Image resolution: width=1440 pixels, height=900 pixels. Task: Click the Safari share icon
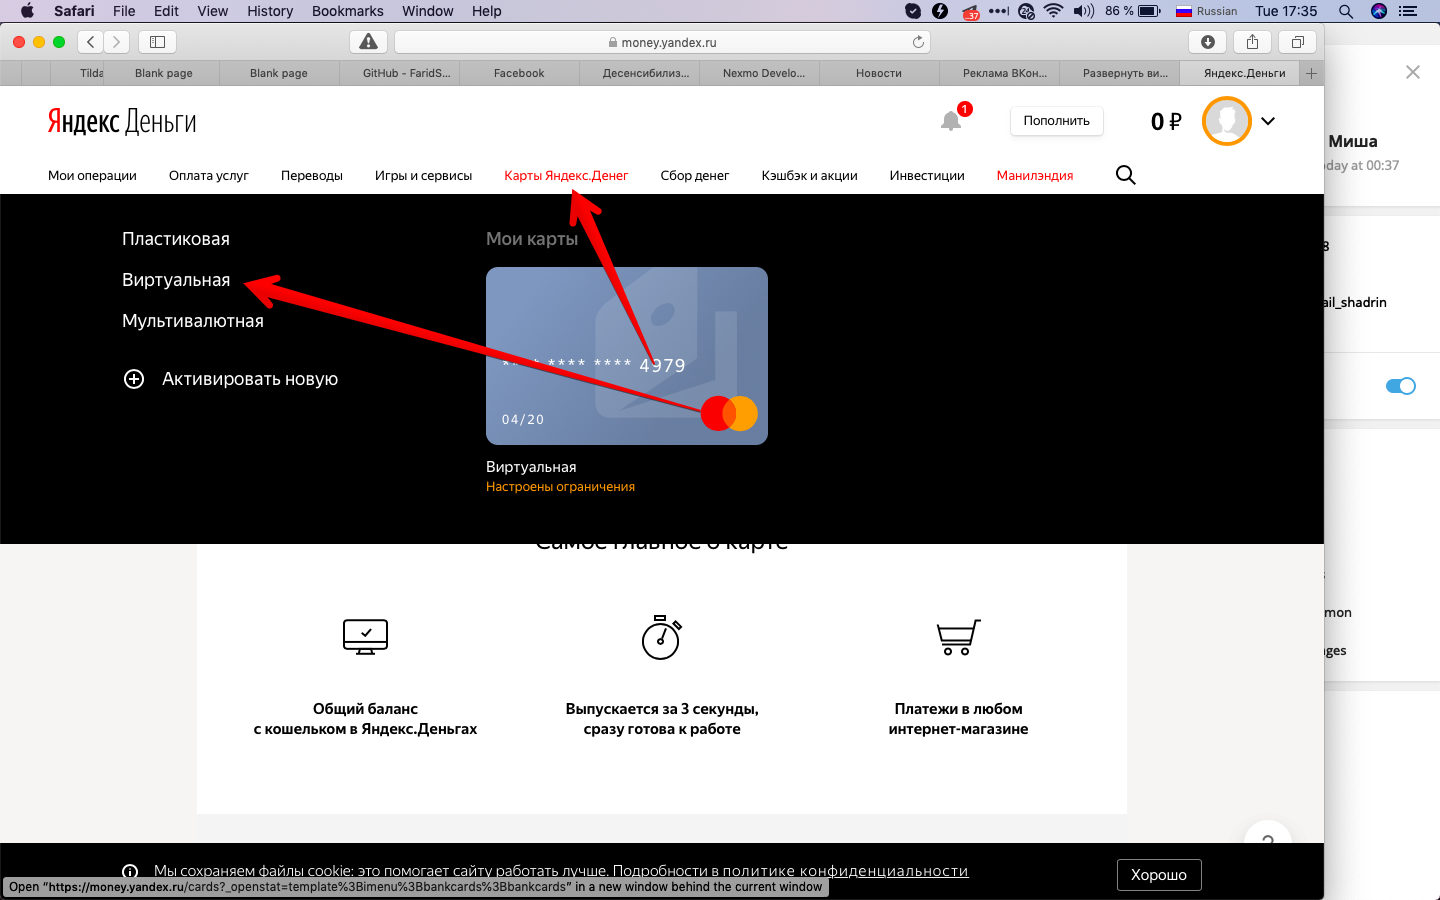click(x=1252, y=42)
